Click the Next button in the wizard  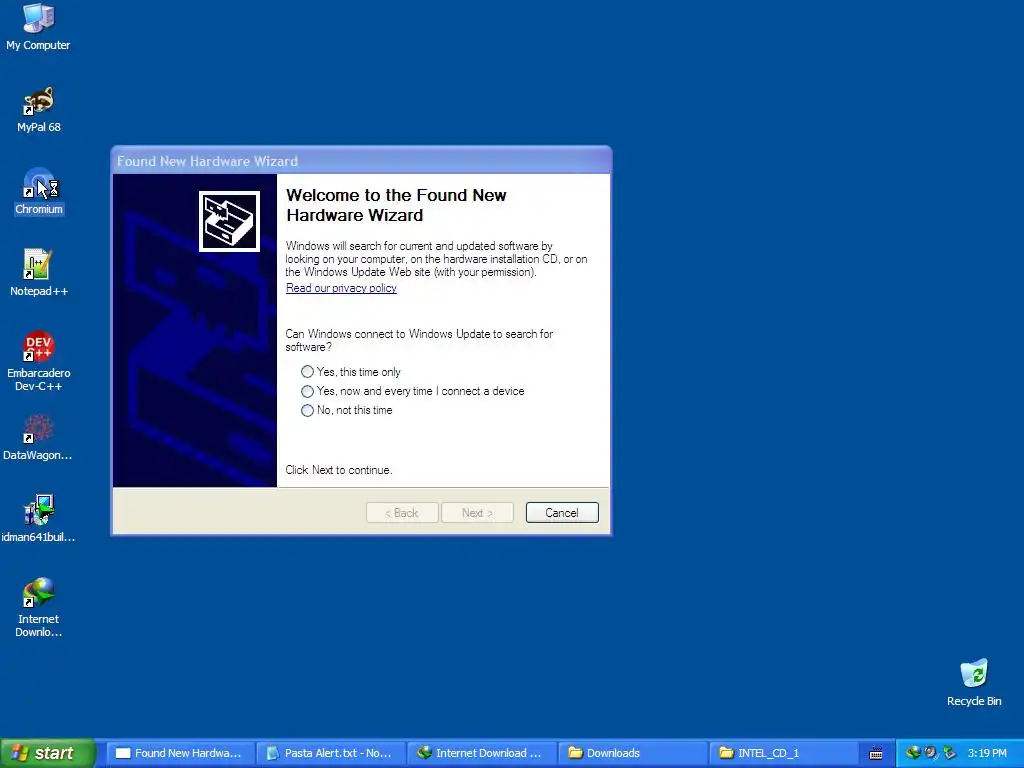pos(477,513)
